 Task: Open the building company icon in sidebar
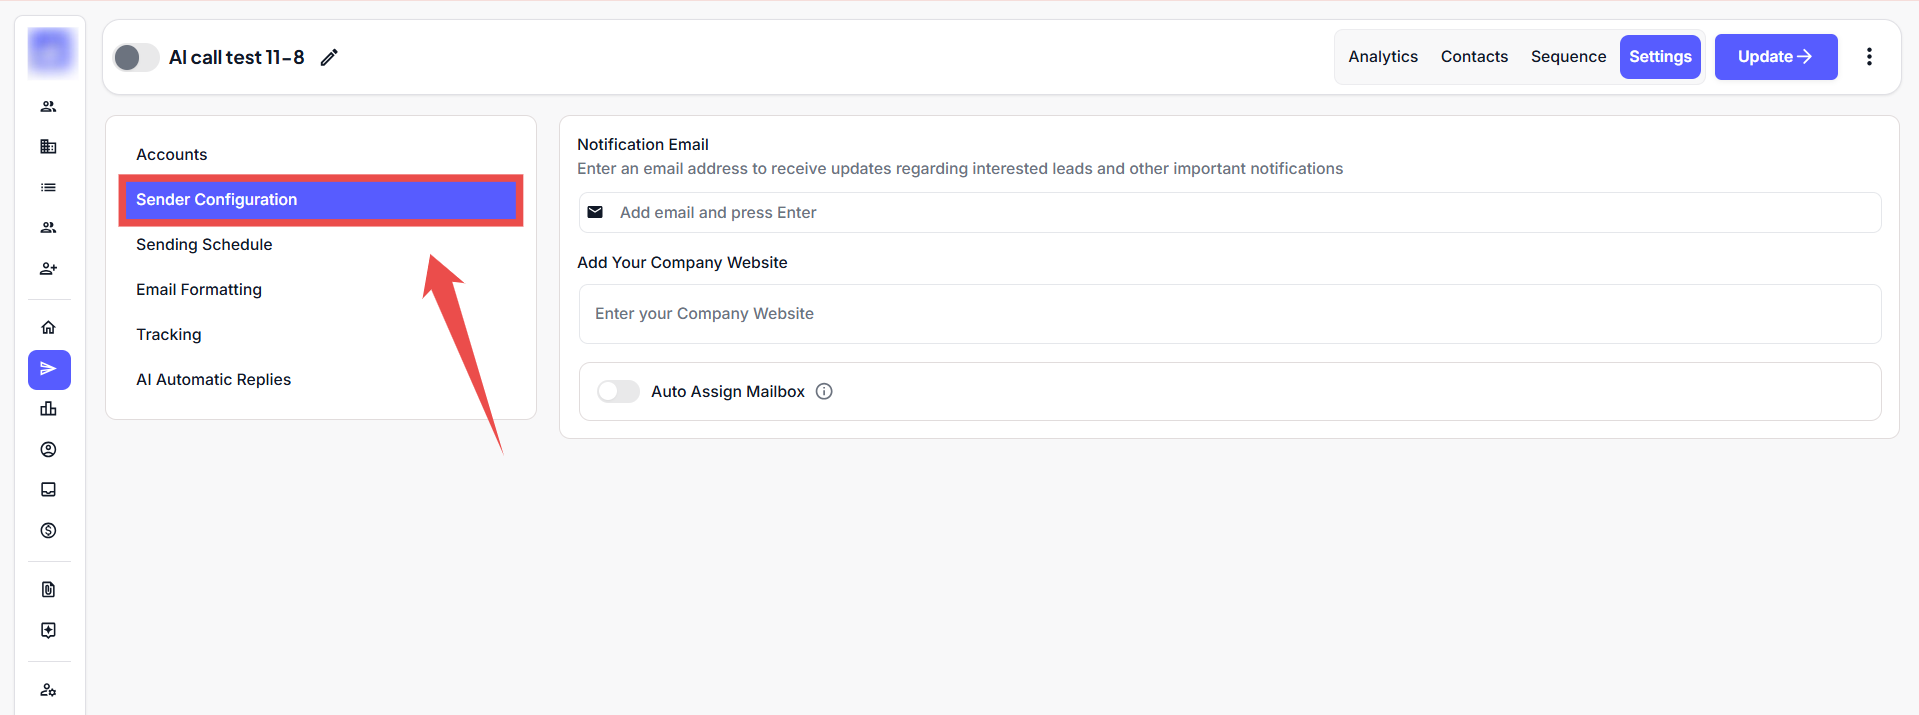point(48,147)
